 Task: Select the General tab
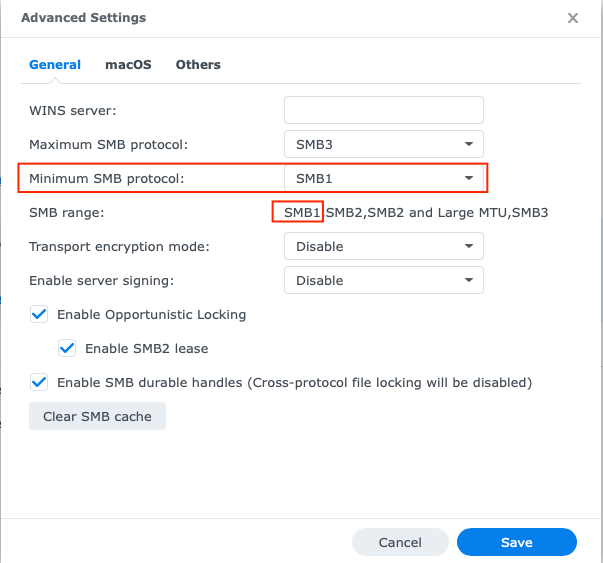(55, 65)
